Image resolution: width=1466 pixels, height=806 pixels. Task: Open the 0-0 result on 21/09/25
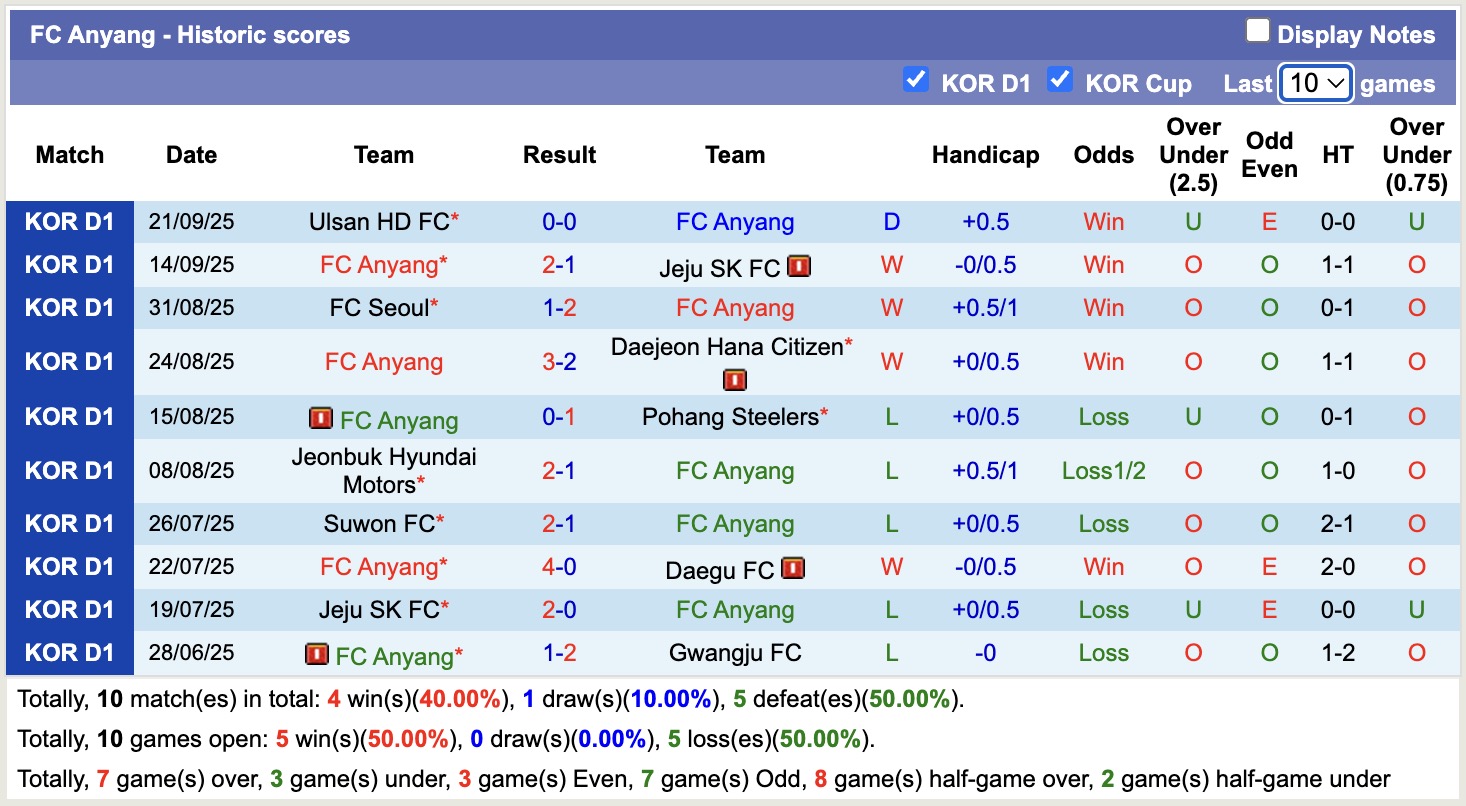pos(559,222)
